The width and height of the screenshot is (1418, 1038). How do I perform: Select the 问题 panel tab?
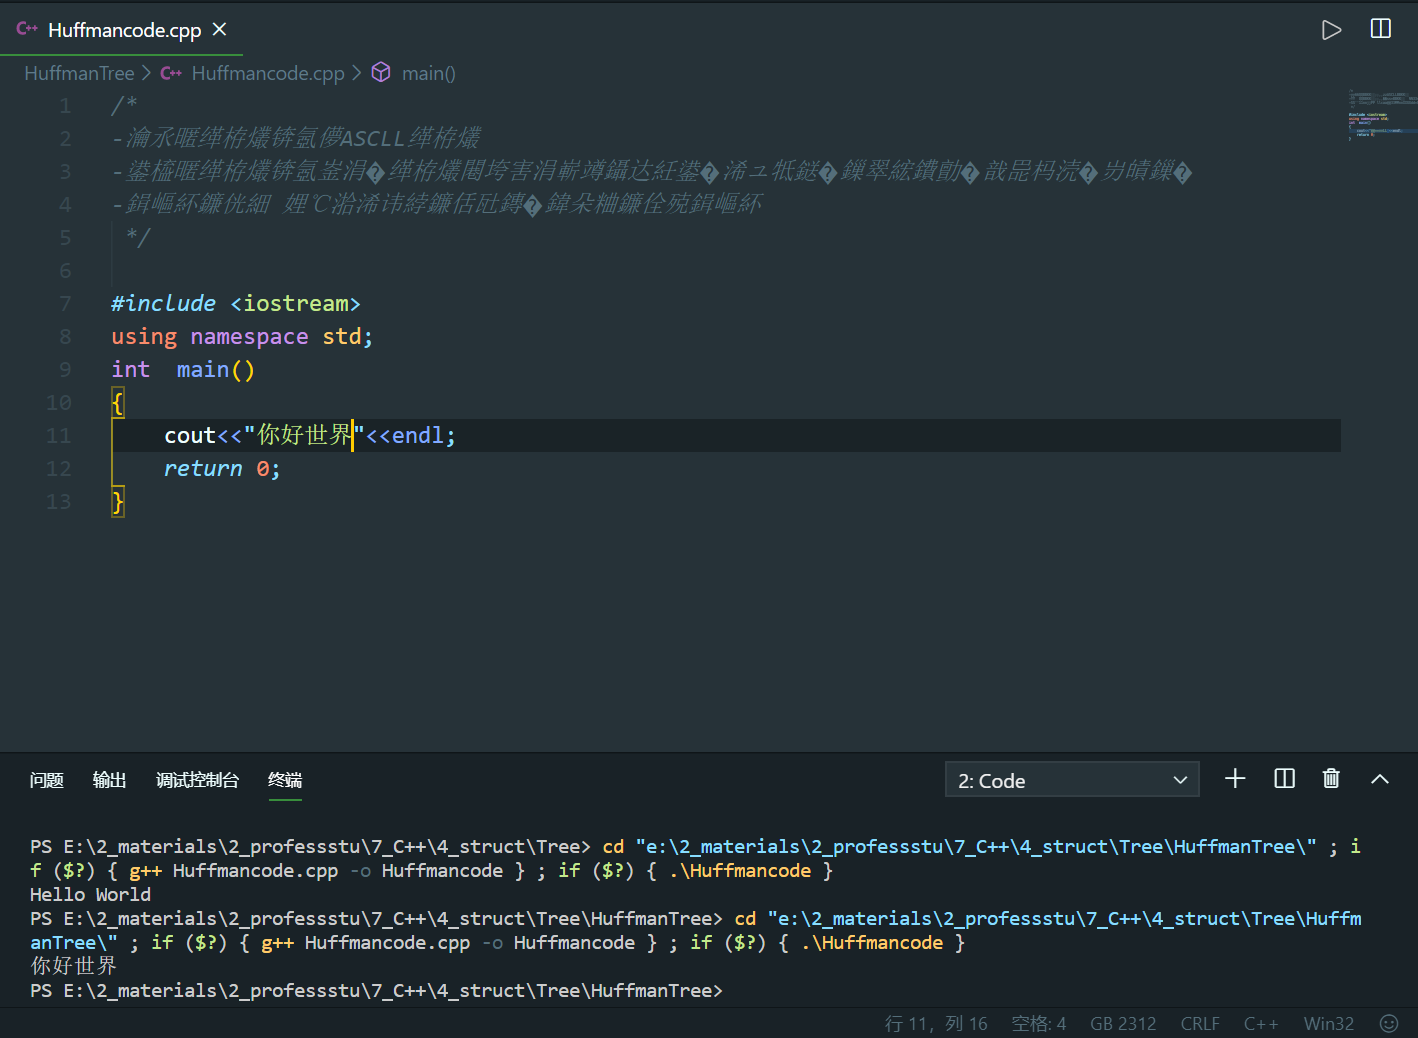coord(46,780)
